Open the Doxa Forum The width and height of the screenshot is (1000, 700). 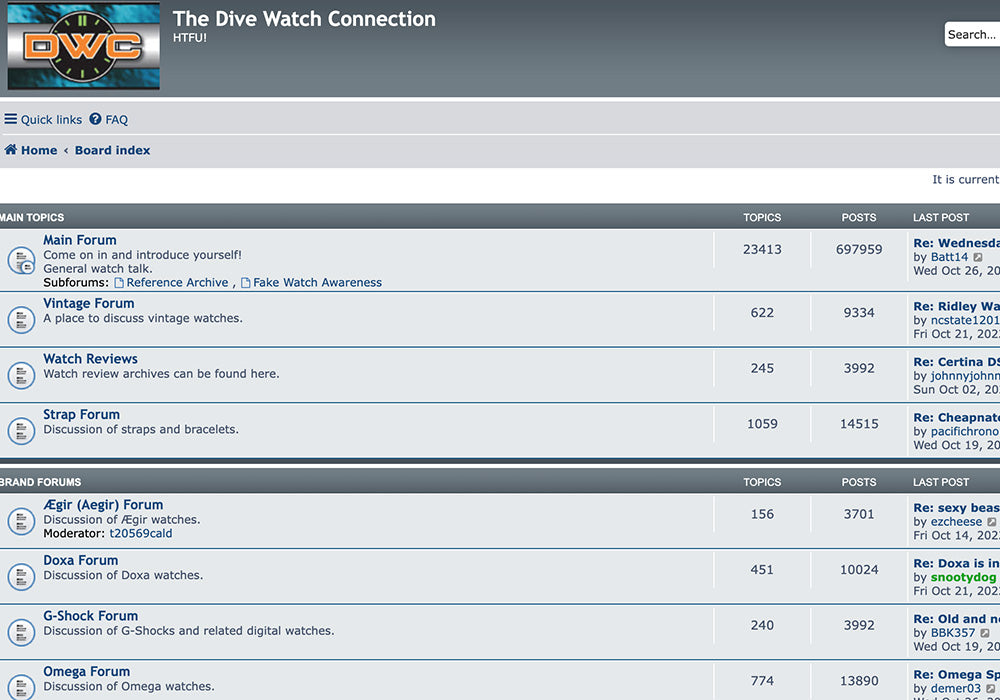(x=80, y=560)
